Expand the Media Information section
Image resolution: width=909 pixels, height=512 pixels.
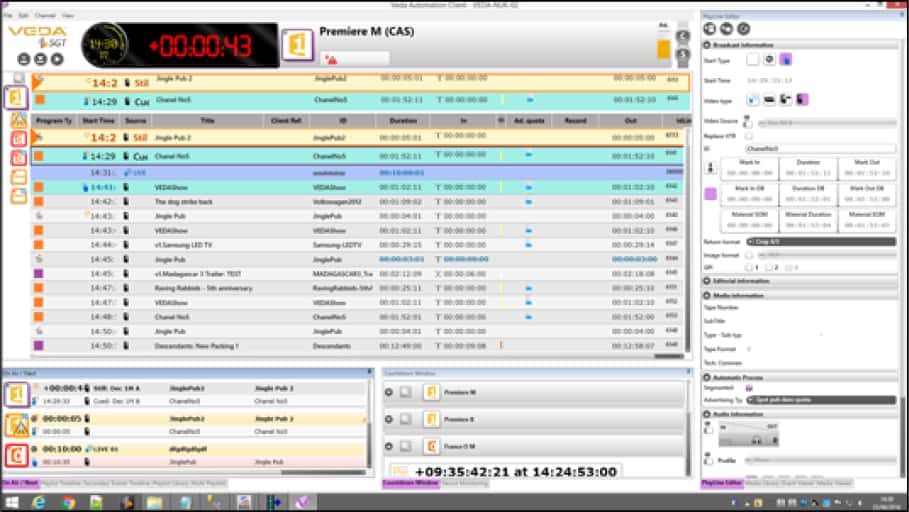click(707, 295)
